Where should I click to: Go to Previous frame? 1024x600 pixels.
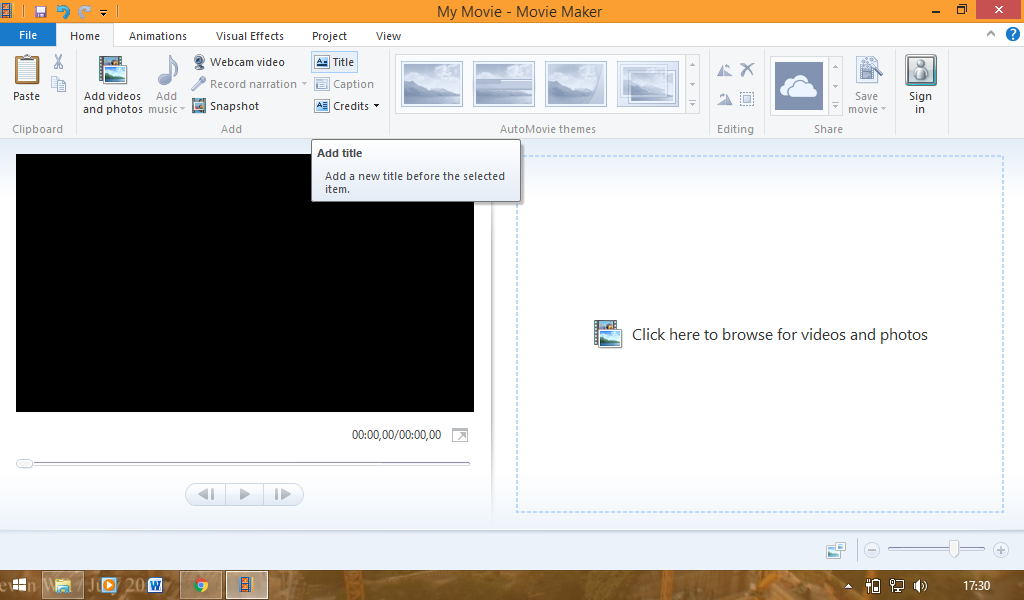[x=206, y=494]
